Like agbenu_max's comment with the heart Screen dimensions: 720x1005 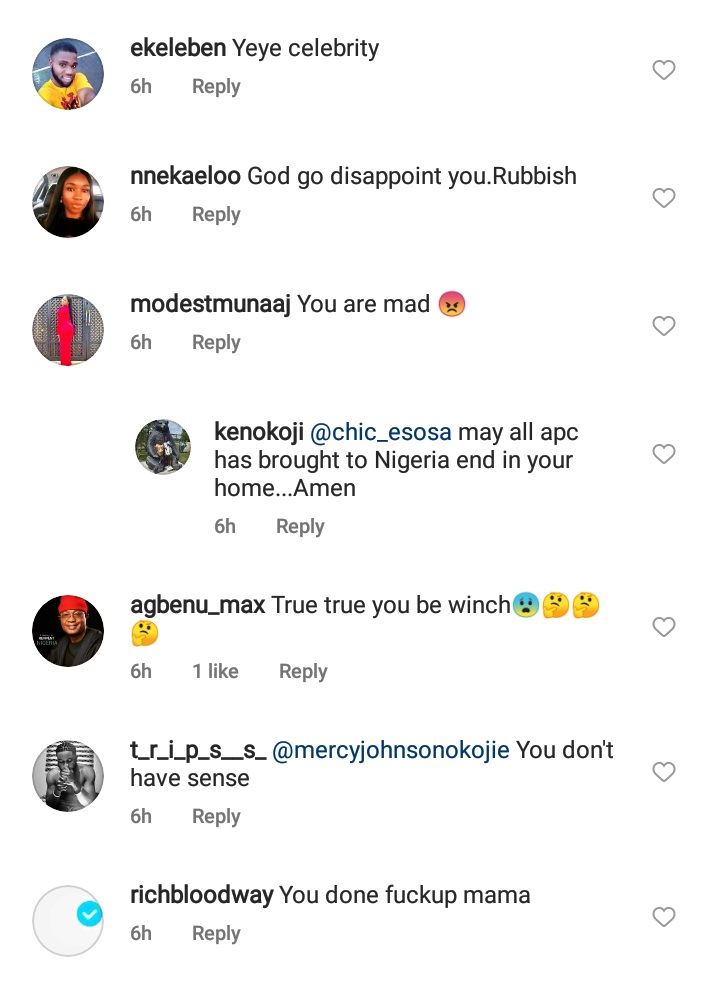[663, 627]
